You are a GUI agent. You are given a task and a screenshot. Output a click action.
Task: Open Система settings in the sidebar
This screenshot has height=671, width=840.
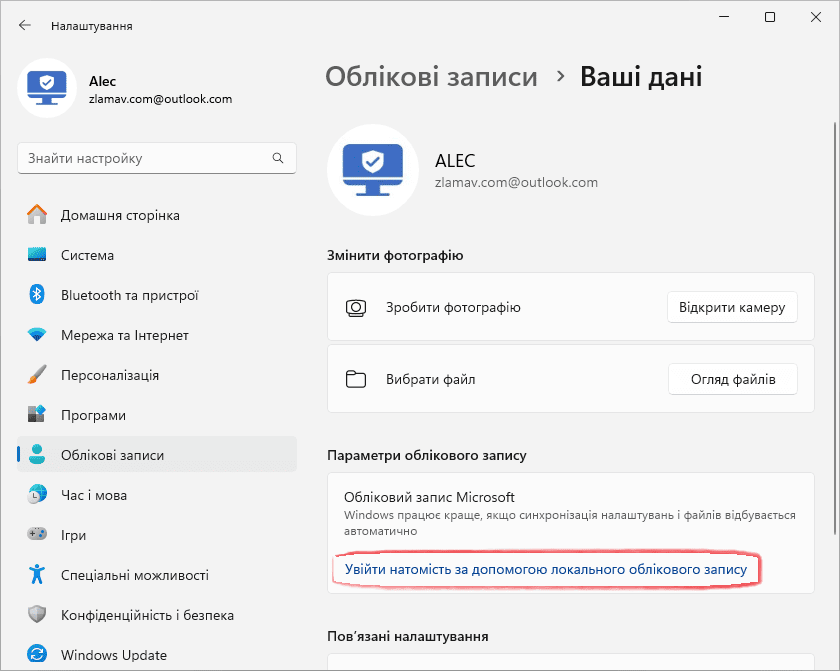pyautogui.click(x=88, y=255)
